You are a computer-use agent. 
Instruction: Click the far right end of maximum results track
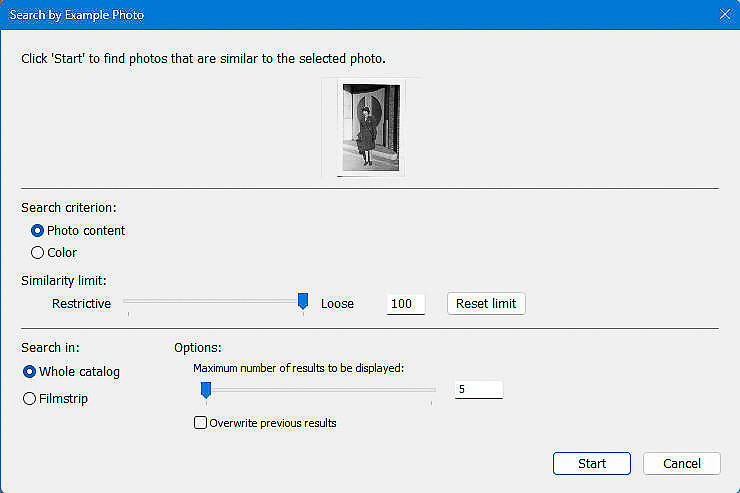click(430, 390)
